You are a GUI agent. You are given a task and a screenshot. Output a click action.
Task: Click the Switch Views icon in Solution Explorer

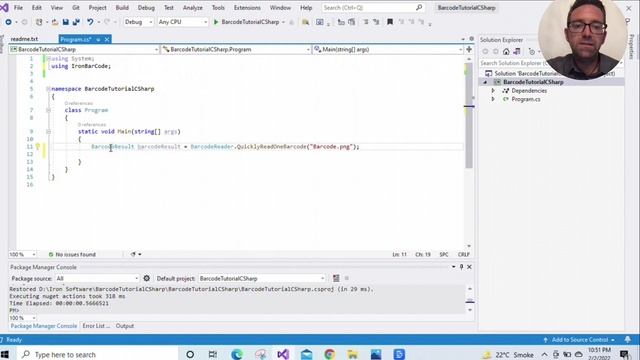click(517, 51)
